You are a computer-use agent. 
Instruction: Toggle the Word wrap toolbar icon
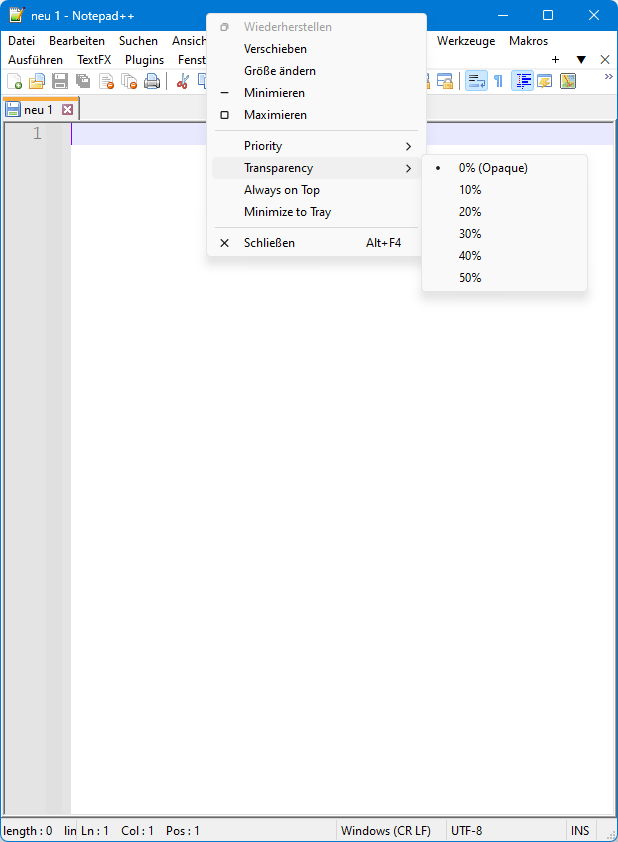(476, 81)
